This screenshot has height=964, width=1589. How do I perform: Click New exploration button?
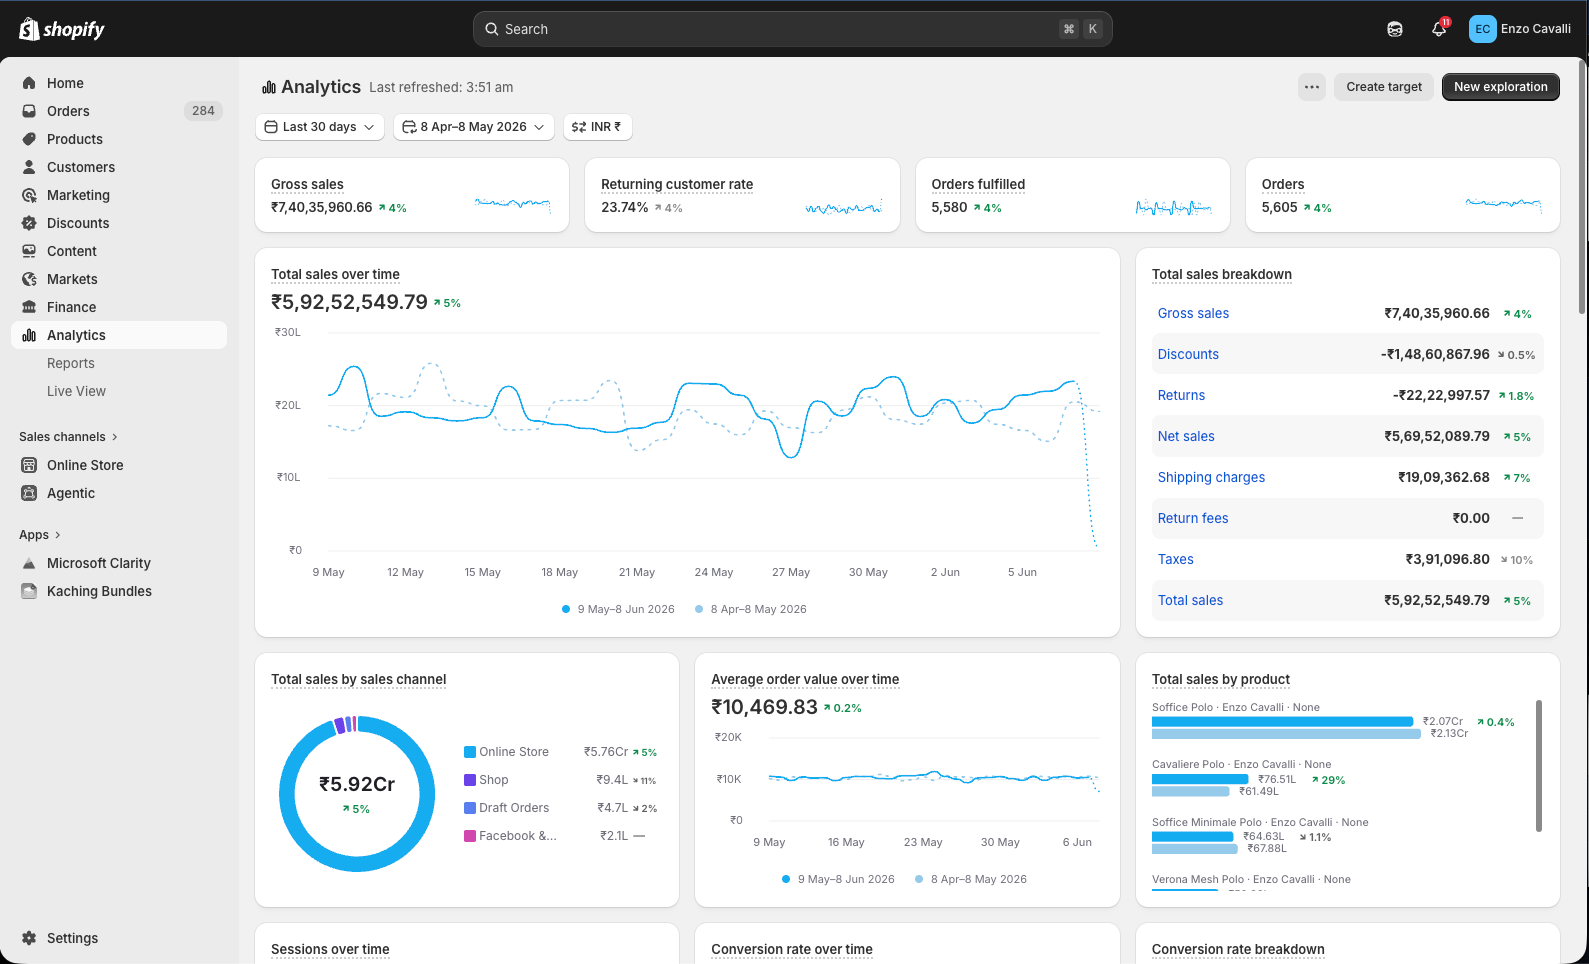coord(1500,87)
